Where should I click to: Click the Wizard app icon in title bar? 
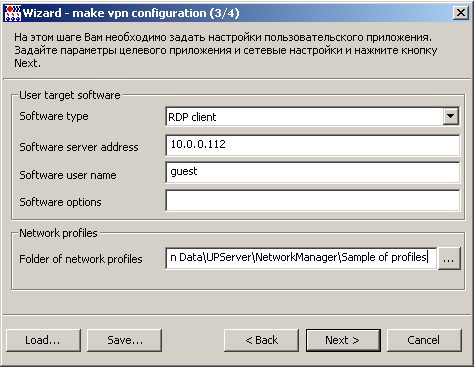13,13
